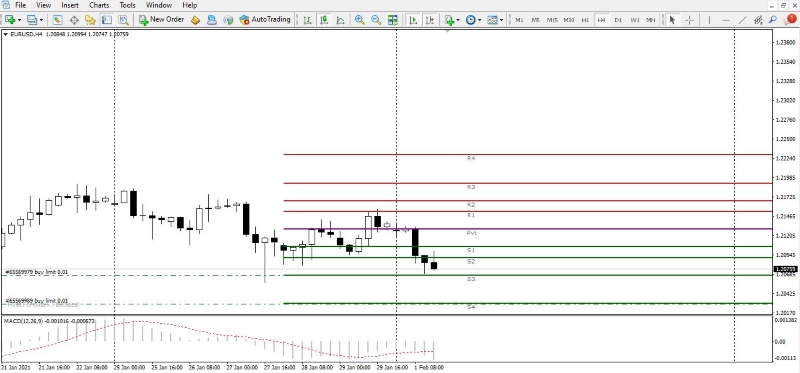Select the #65509979 buy limit order line
Viewport: 800px width, 373px height.
pos(142,276)
